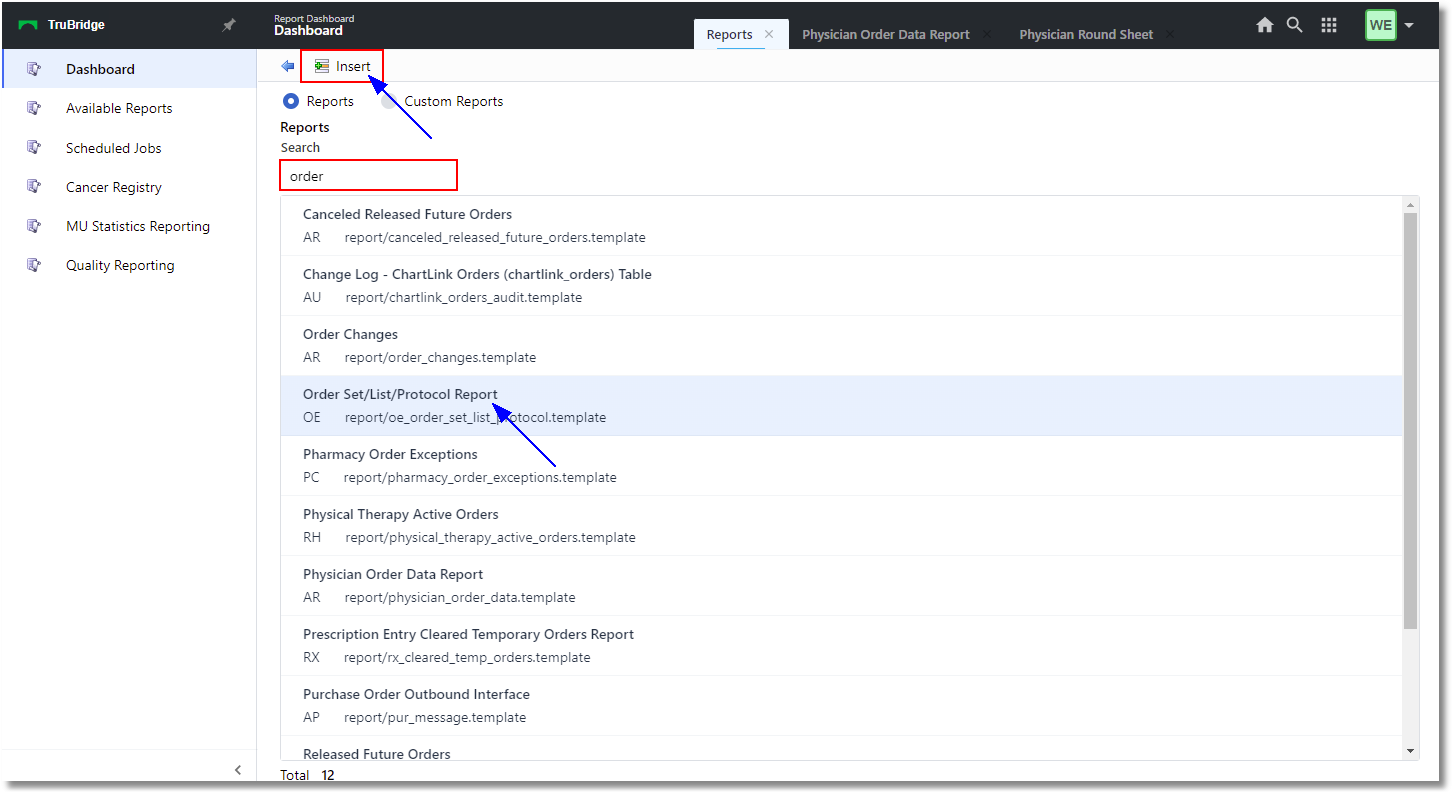This screenshot has width=1453, height=795.
Task: Switch to the Reports tab
Action: click(729, 34)
